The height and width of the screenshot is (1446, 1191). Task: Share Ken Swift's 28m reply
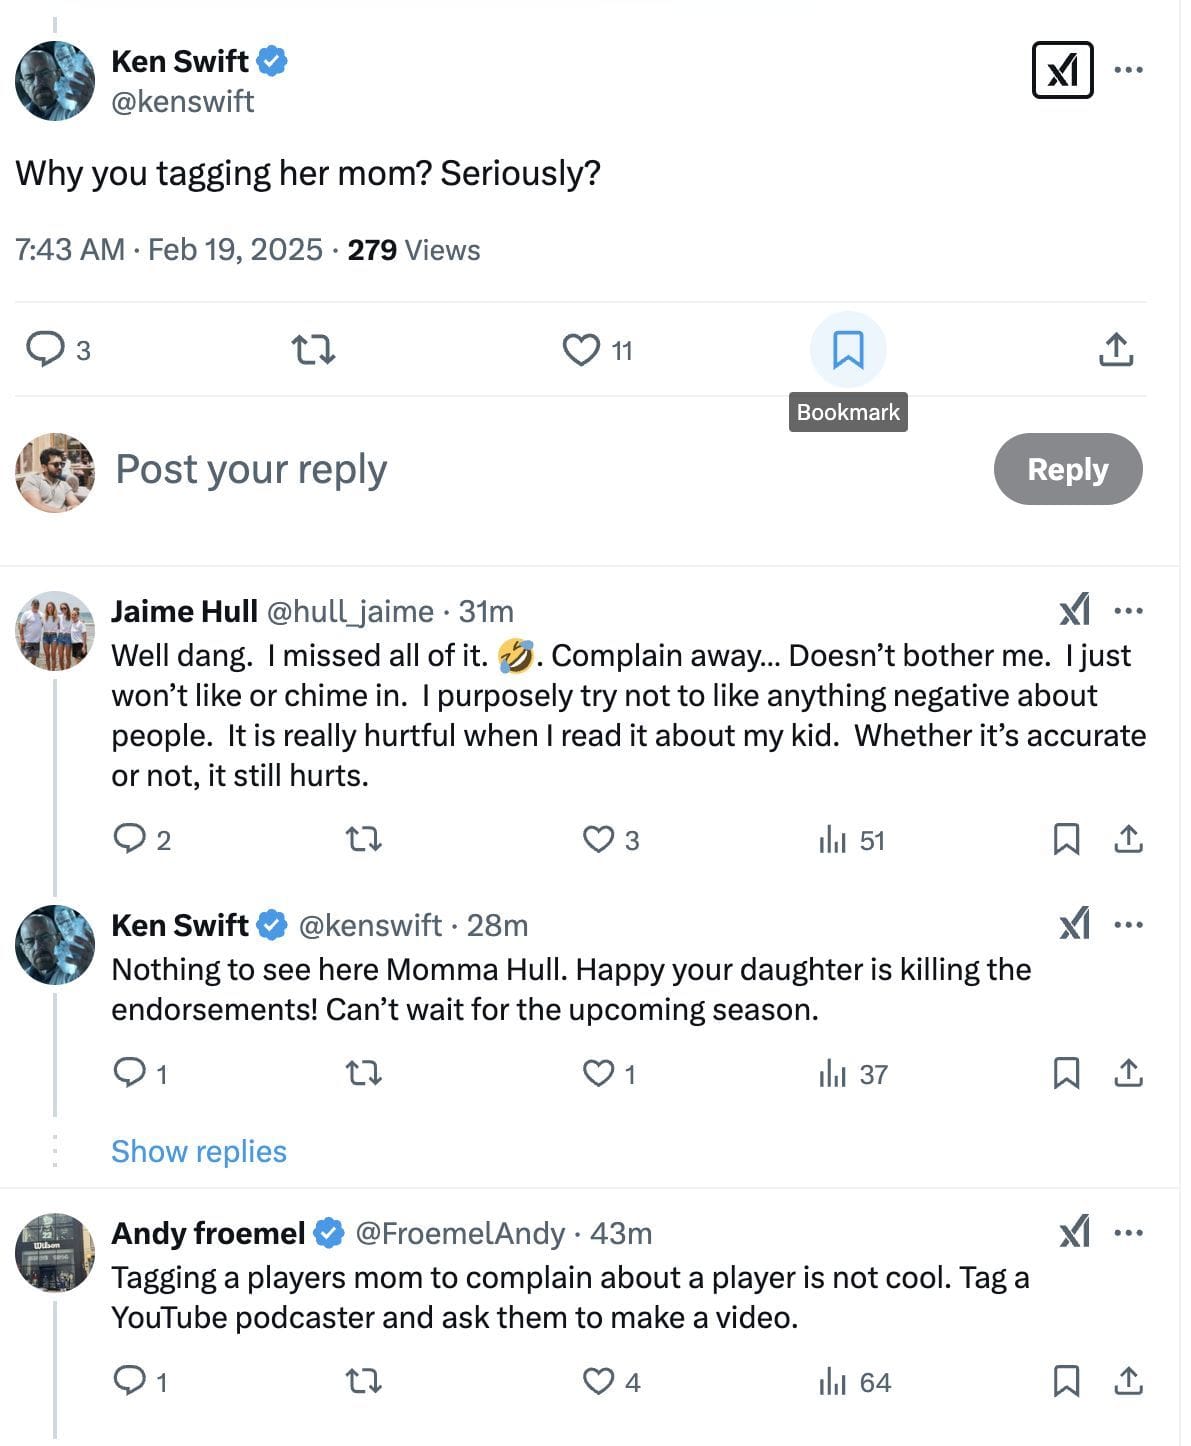pyautogui.click(x=1128, y=1073)
